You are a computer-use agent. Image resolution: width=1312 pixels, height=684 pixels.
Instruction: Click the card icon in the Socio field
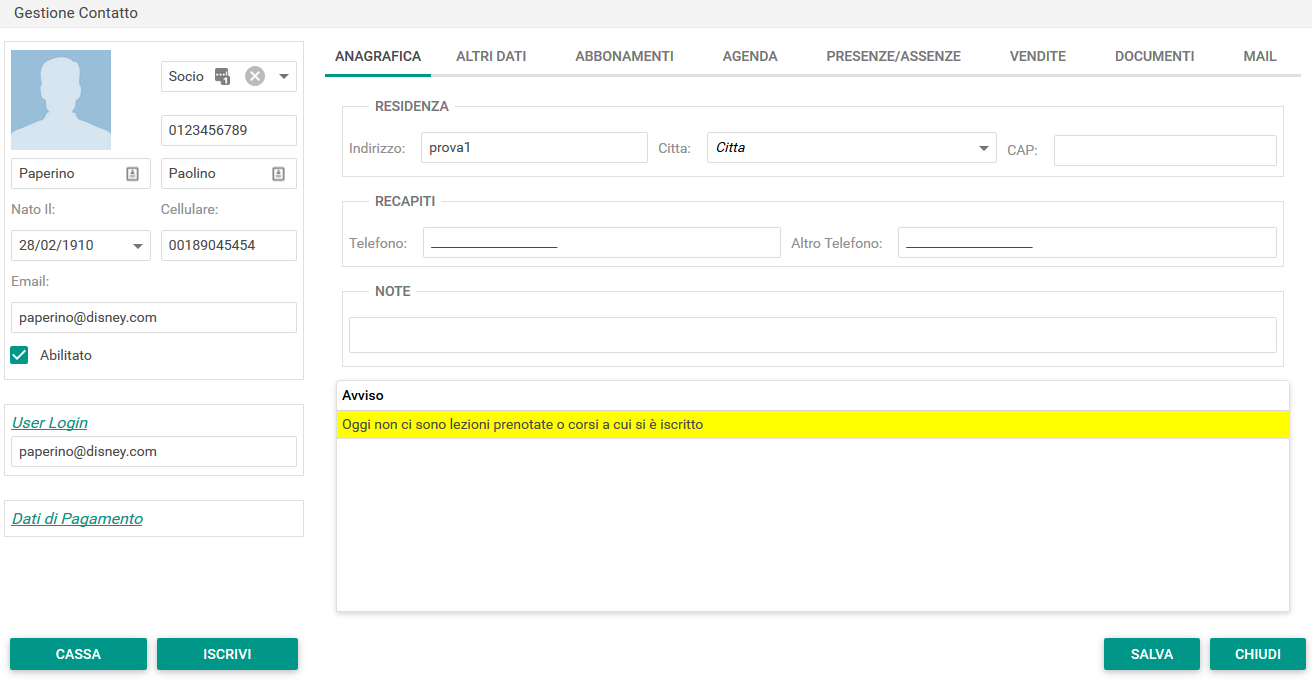coord(223,76)
